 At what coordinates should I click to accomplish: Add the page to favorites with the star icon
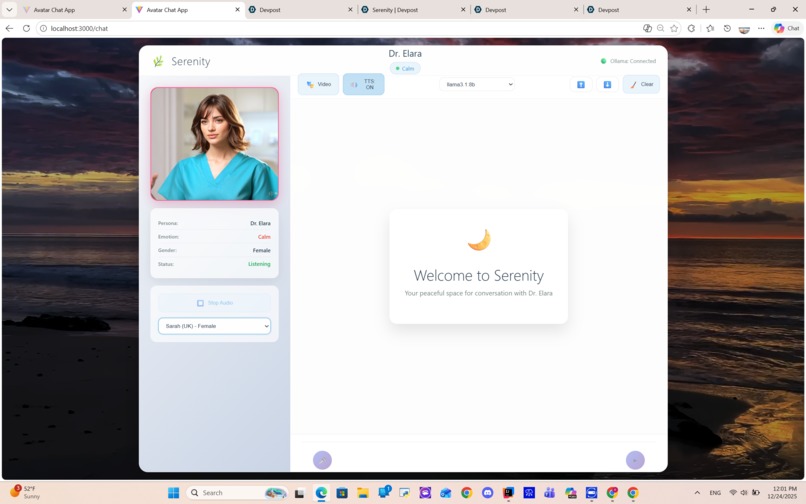[674, 28]
